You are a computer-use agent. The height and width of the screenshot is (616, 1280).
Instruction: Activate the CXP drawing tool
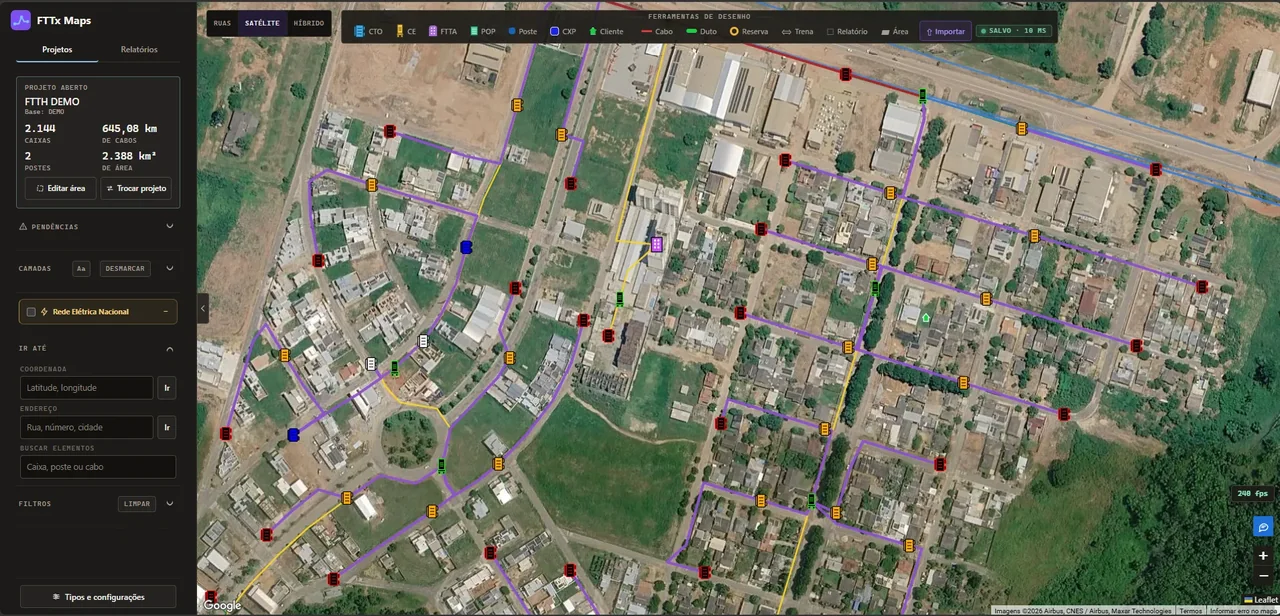pos(563,31)
